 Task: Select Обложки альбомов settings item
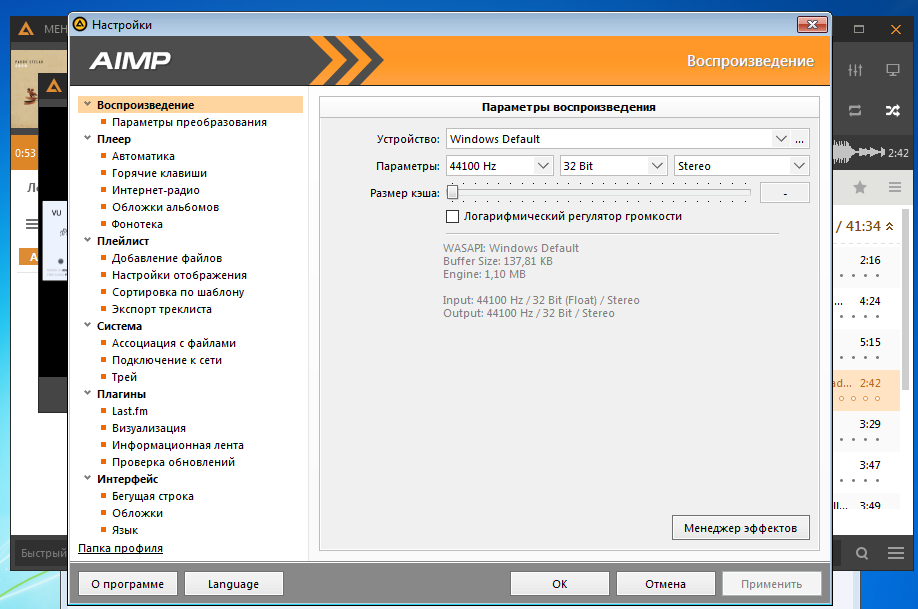click(x=166, y=207)
